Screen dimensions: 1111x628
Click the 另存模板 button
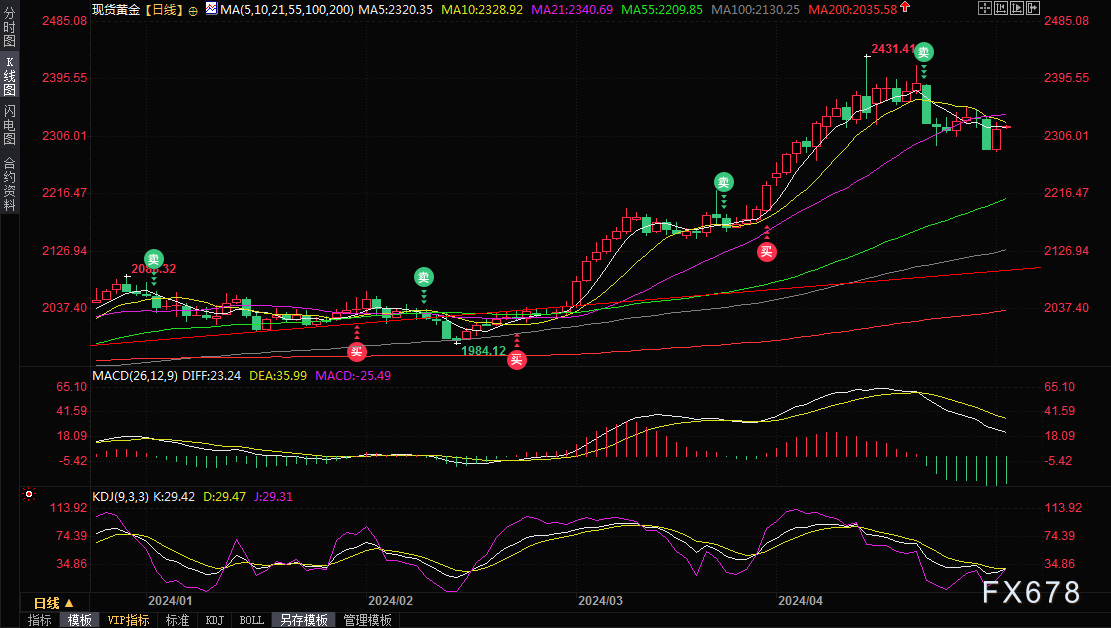(x=303, y=620)
